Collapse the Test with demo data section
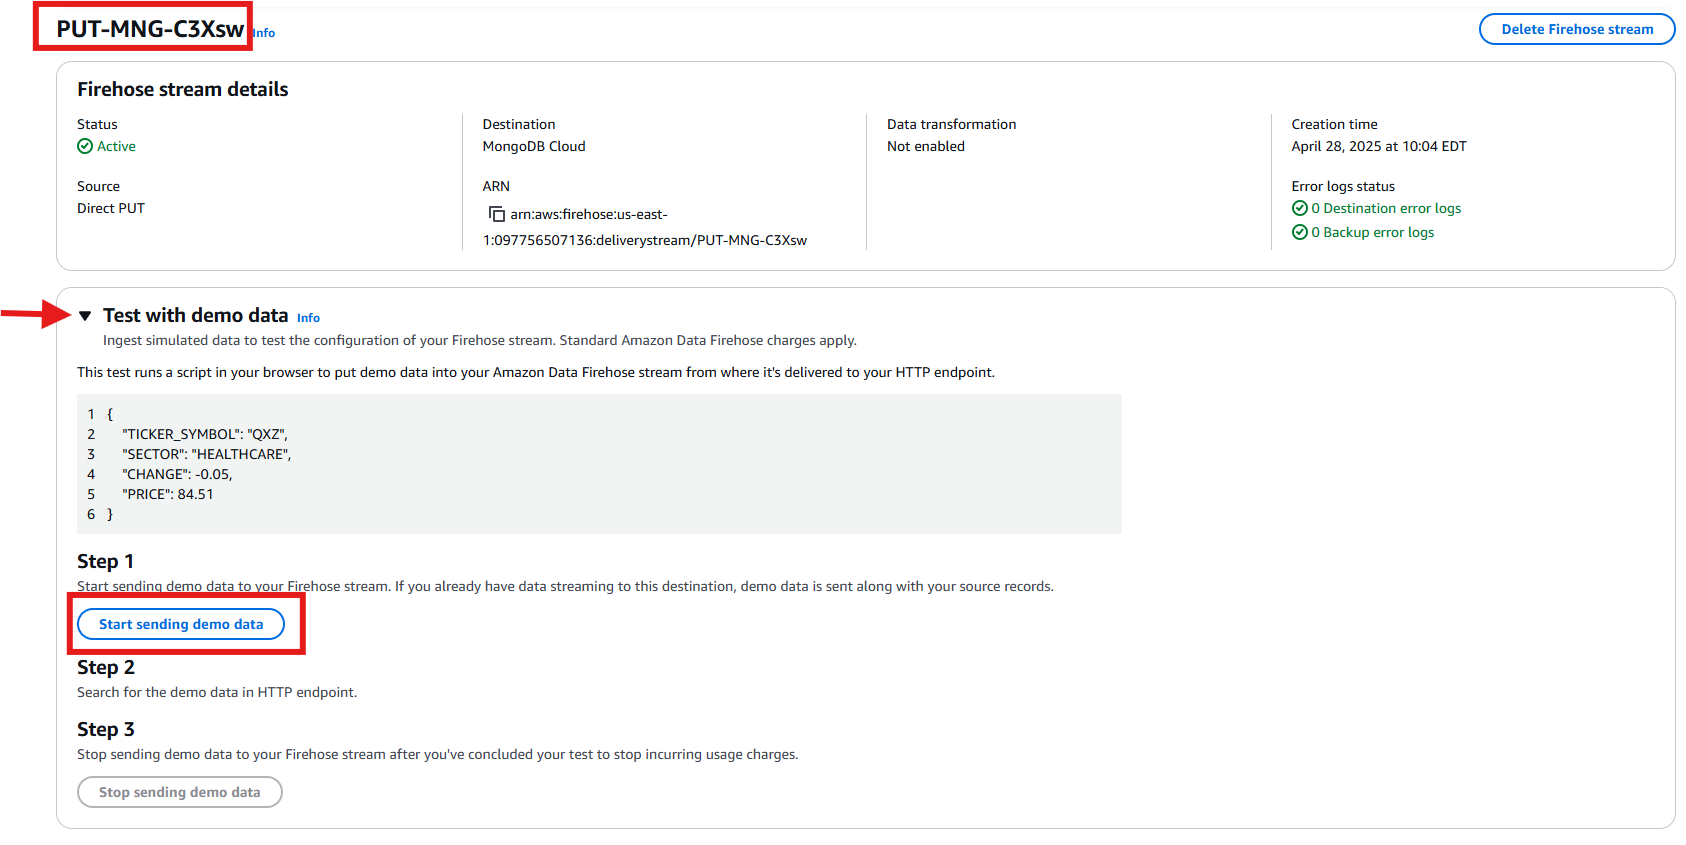Screen dimensions: 1686x845 point(85,316)
